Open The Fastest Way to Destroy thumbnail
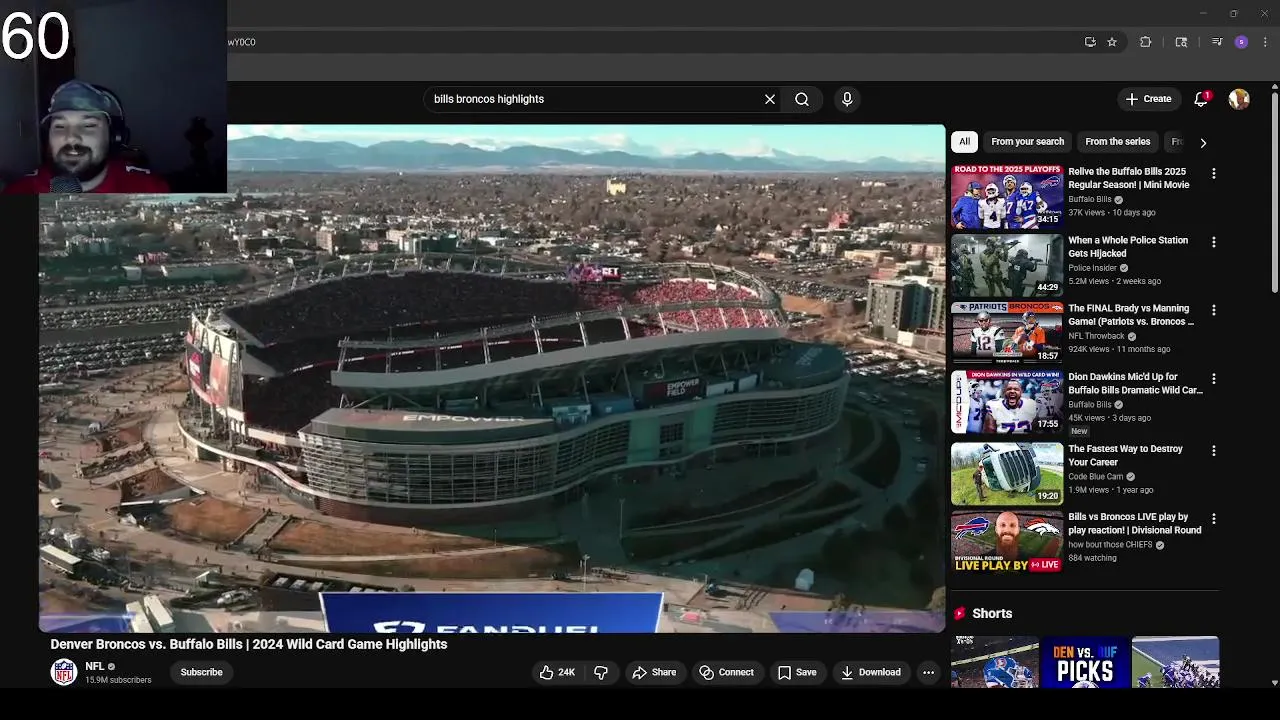Viewport: 1280px width, 720px height. coord(1007,473)
